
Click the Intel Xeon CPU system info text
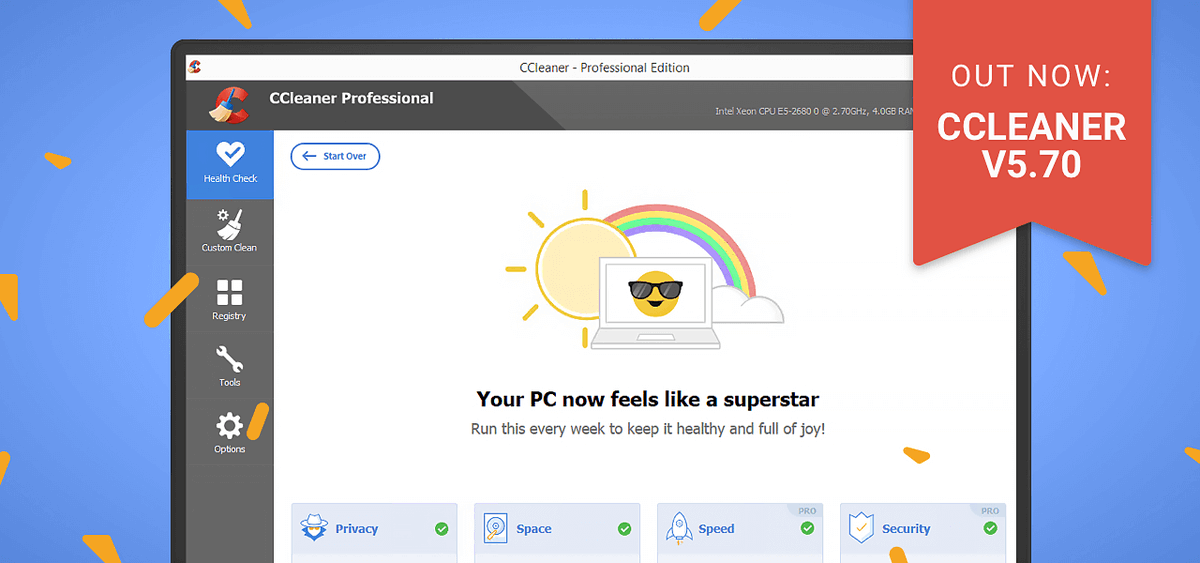pyautogui.click(x=815, y=111)
